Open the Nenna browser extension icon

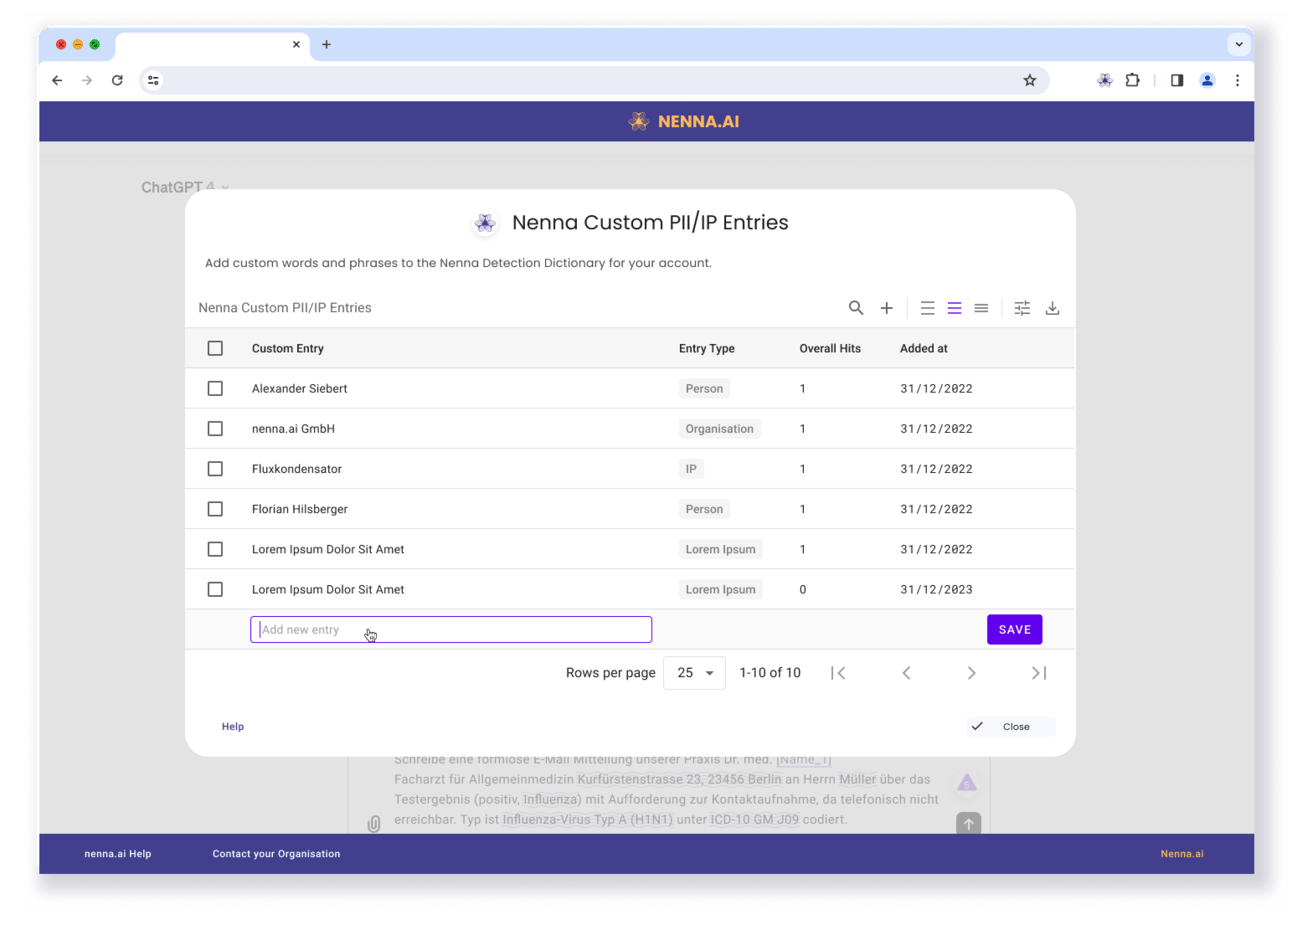coord(1104,80)
